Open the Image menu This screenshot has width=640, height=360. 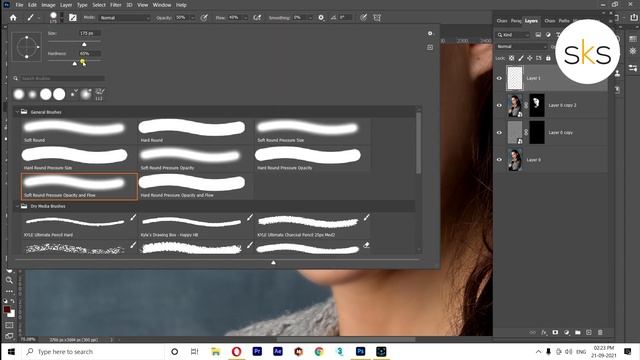(x=48, y=5)
